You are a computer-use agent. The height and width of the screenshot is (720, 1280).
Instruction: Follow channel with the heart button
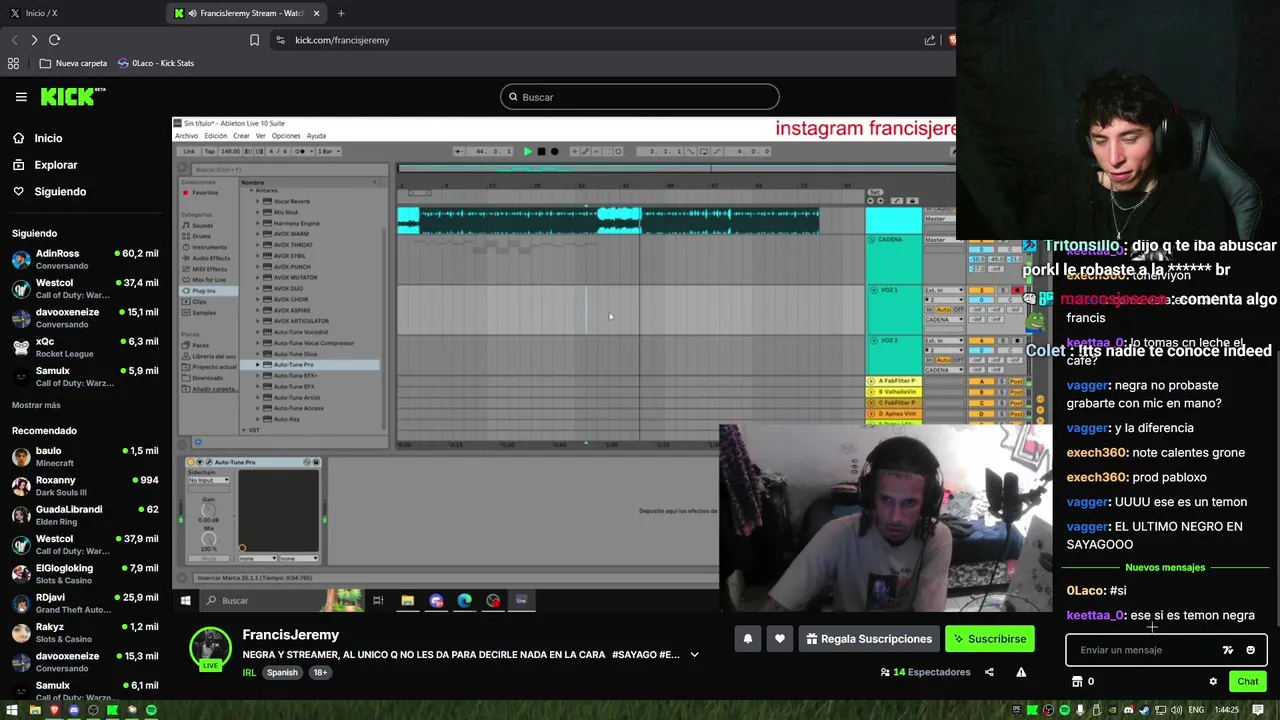(780, 639)
